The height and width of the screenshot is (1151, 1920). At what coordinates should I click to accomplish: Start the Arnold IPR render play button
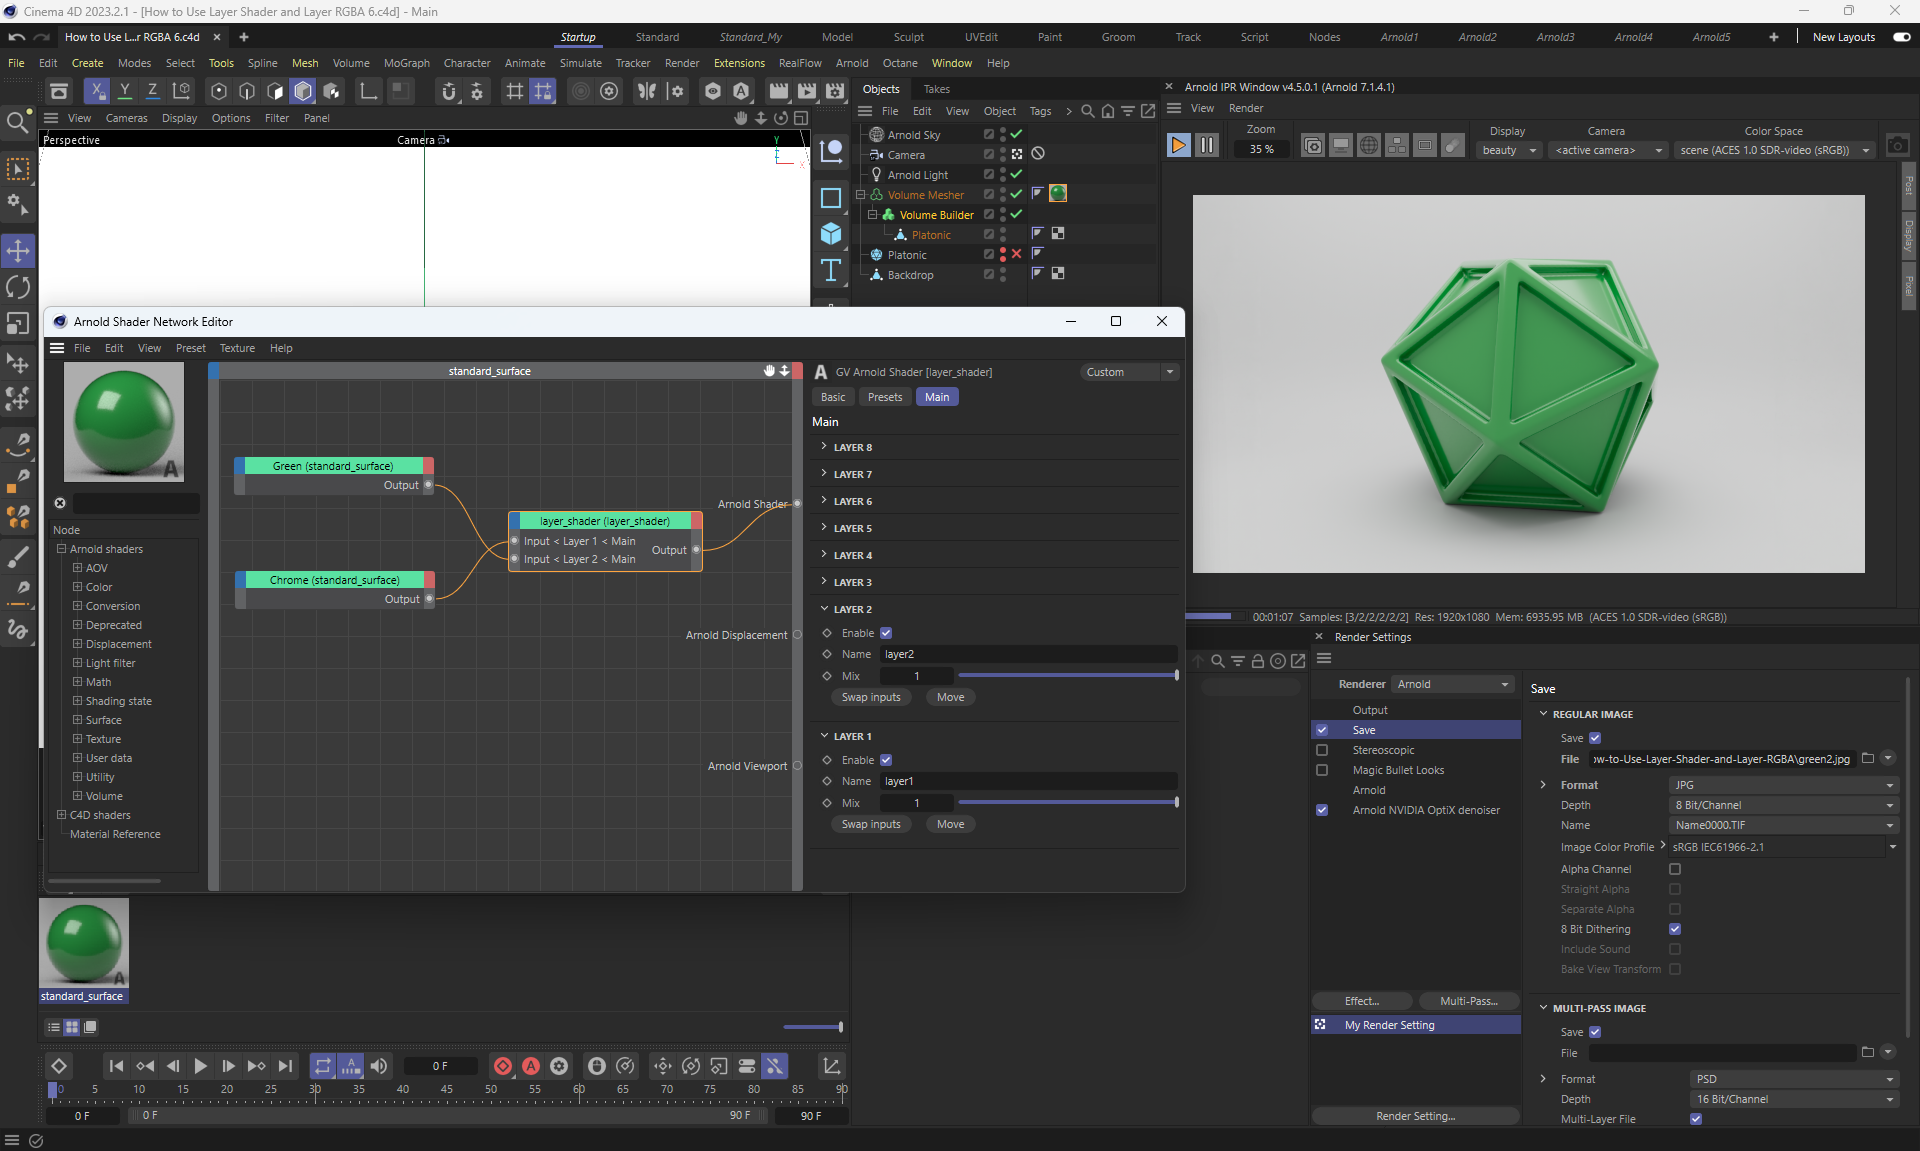click(1178, 146)
